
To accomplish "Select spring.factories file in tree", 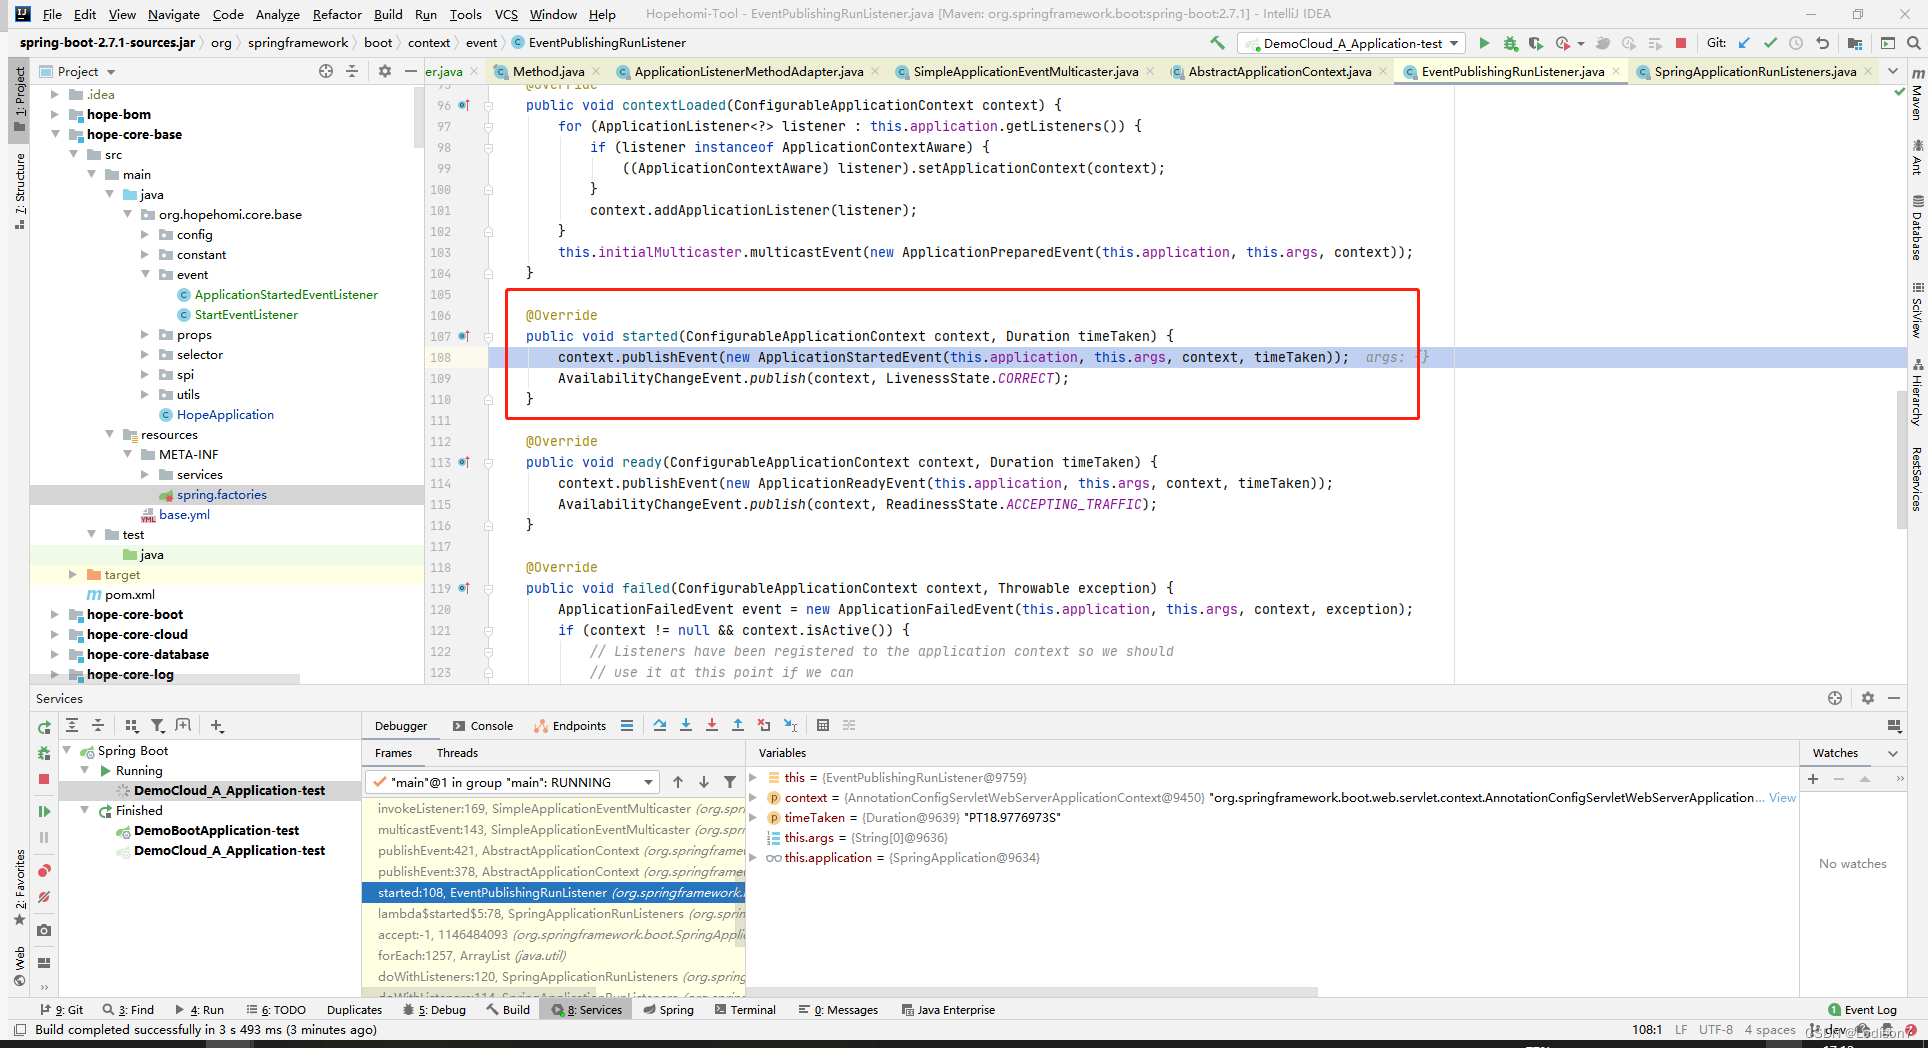I will 221,494.
